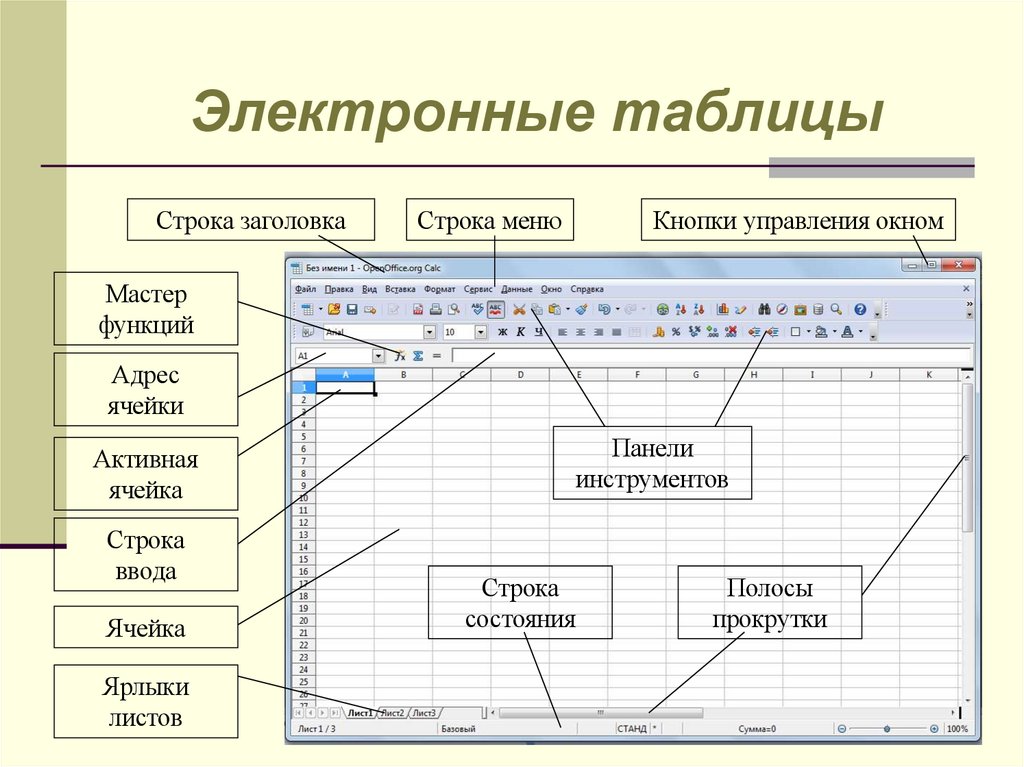Click the Copy icon

click(536, 309)
